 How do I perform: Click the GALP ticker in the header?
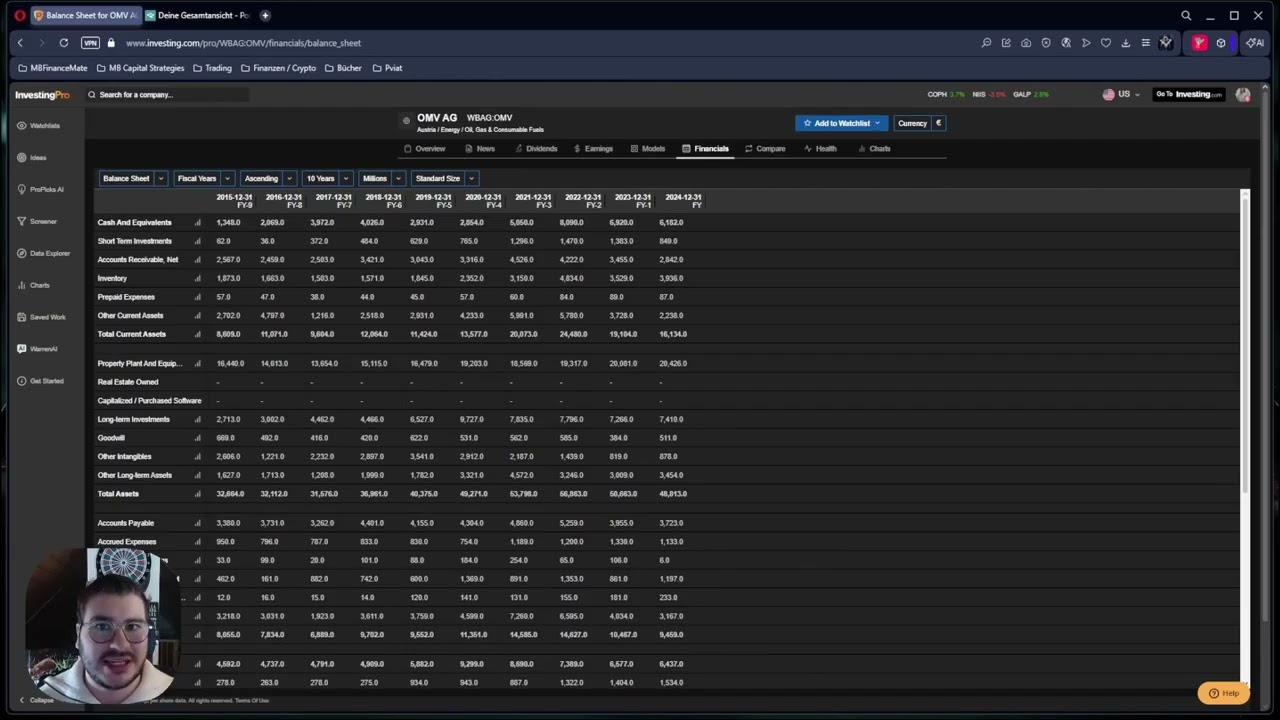pos(1031,95)
